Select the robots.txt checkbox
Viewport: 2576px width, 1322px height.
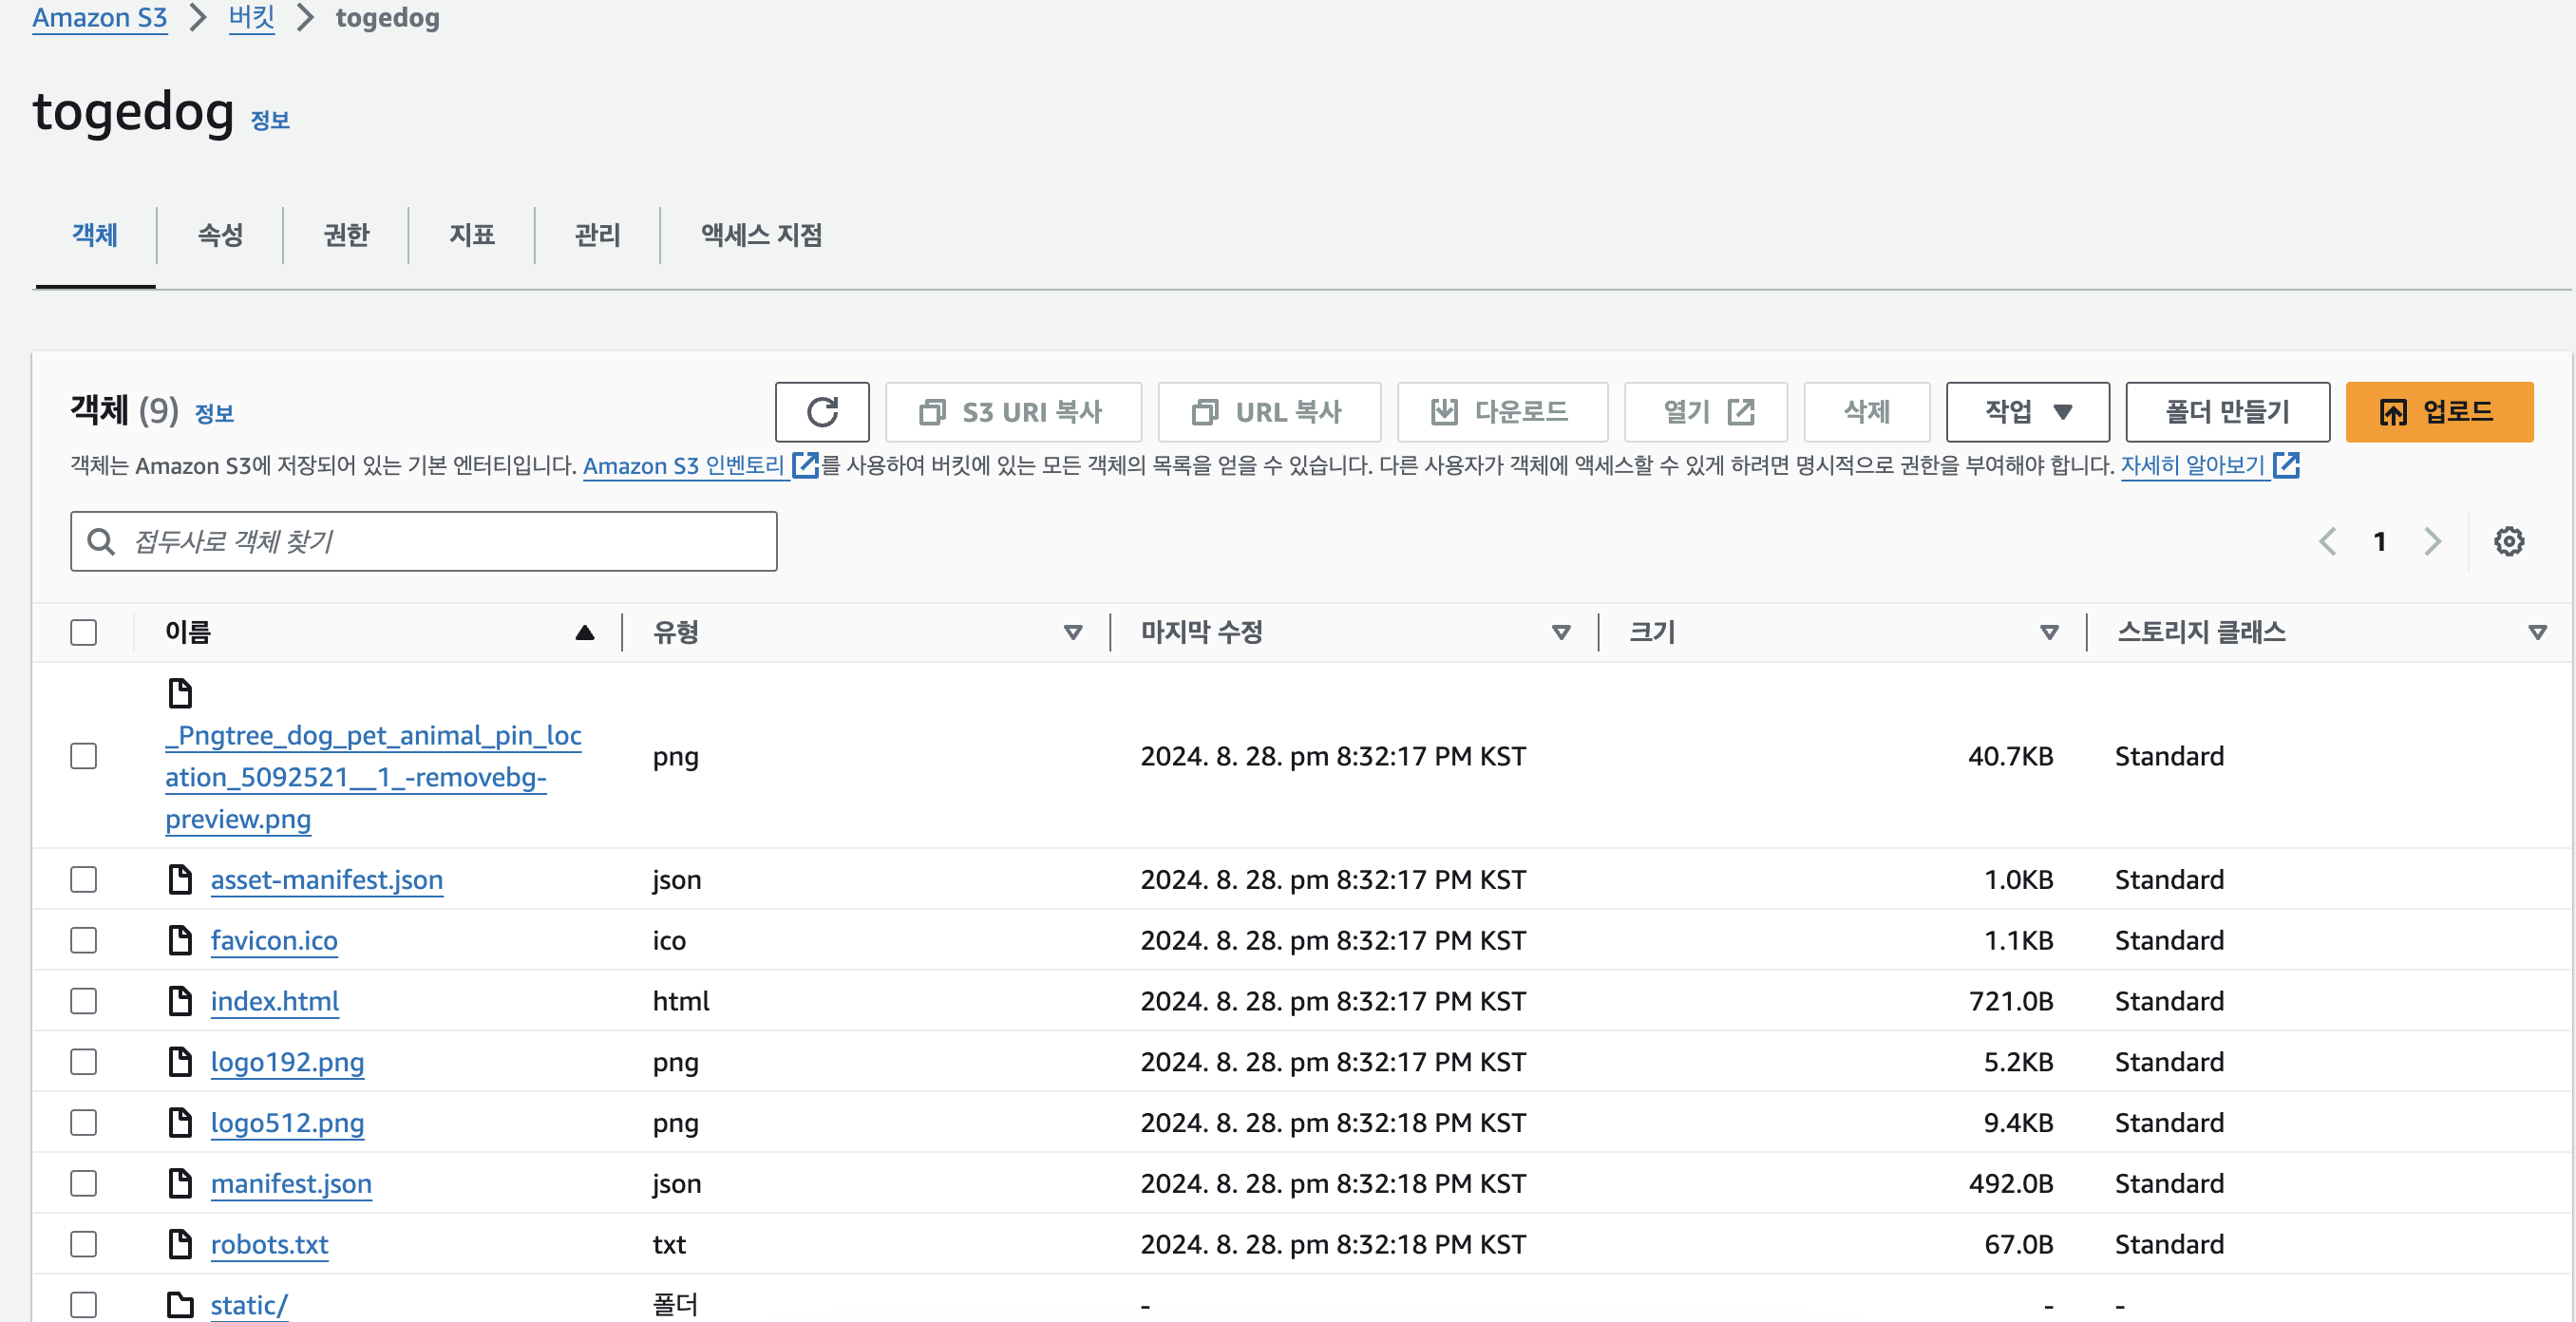(84, 1245)
